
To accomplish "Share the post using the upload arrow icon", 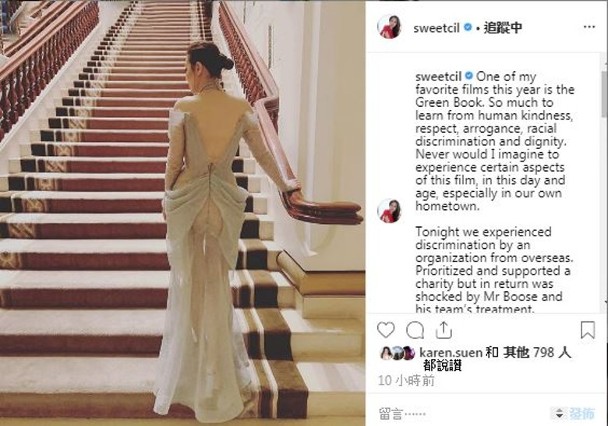I will pos(444,330).
